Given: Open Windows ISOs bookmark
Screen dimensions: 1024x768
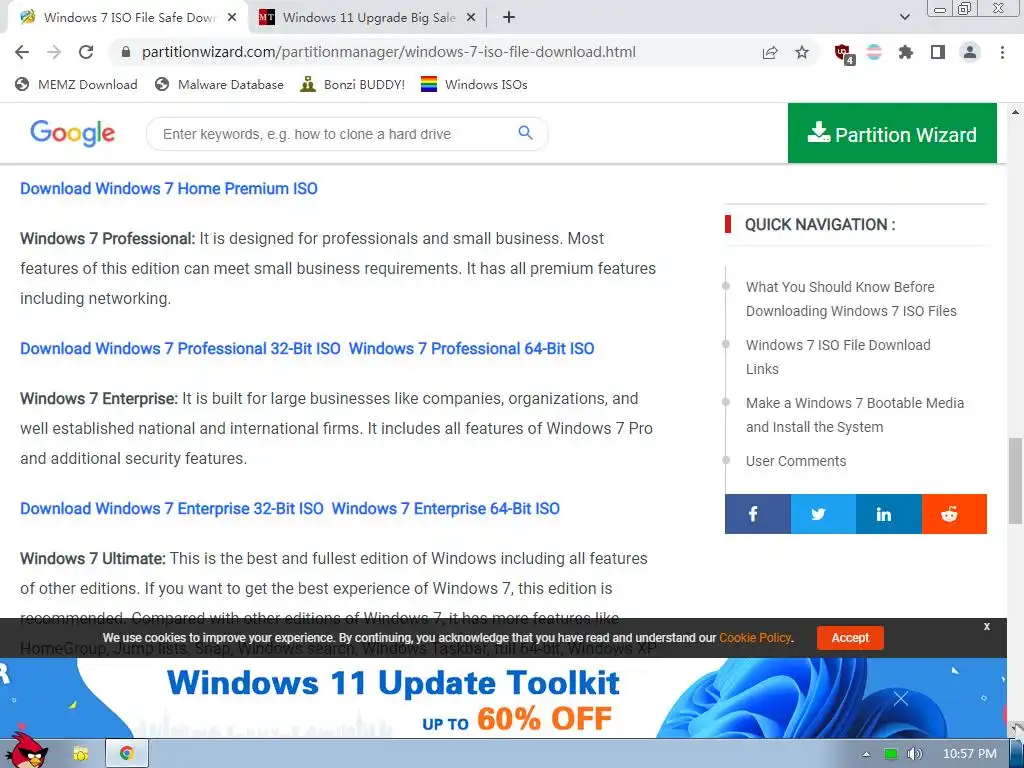Looking at the screenshot, I should pos(474,84).
